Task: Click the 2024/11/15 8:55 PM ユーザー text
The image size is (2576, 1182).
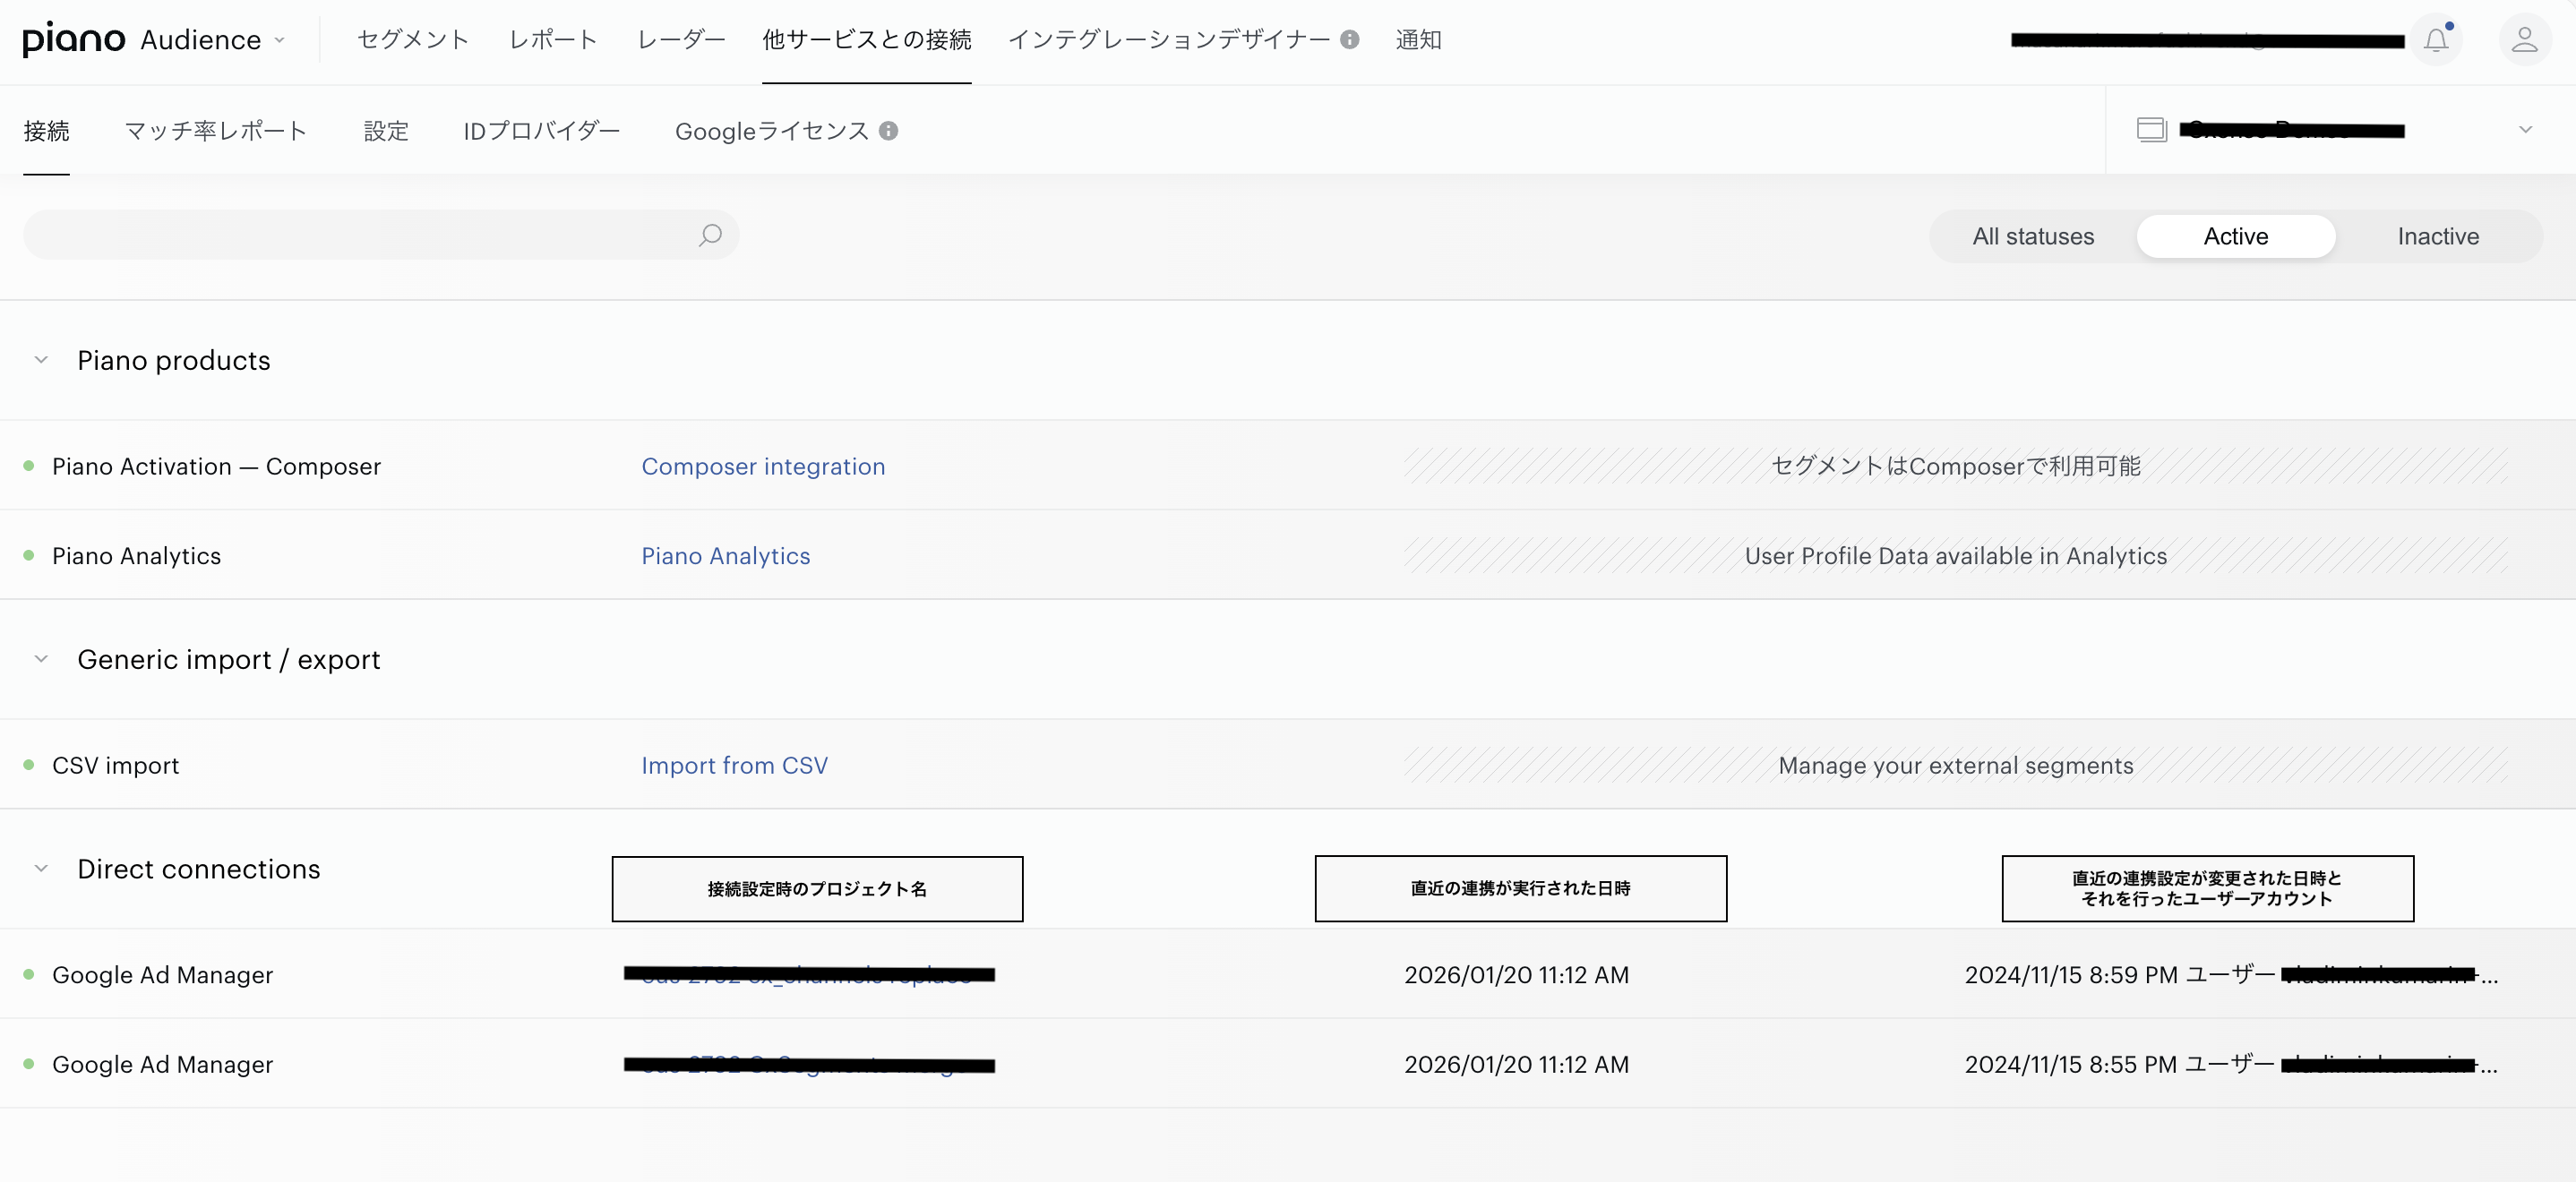Action: pyautogui.click(x=2119, y=1064)
